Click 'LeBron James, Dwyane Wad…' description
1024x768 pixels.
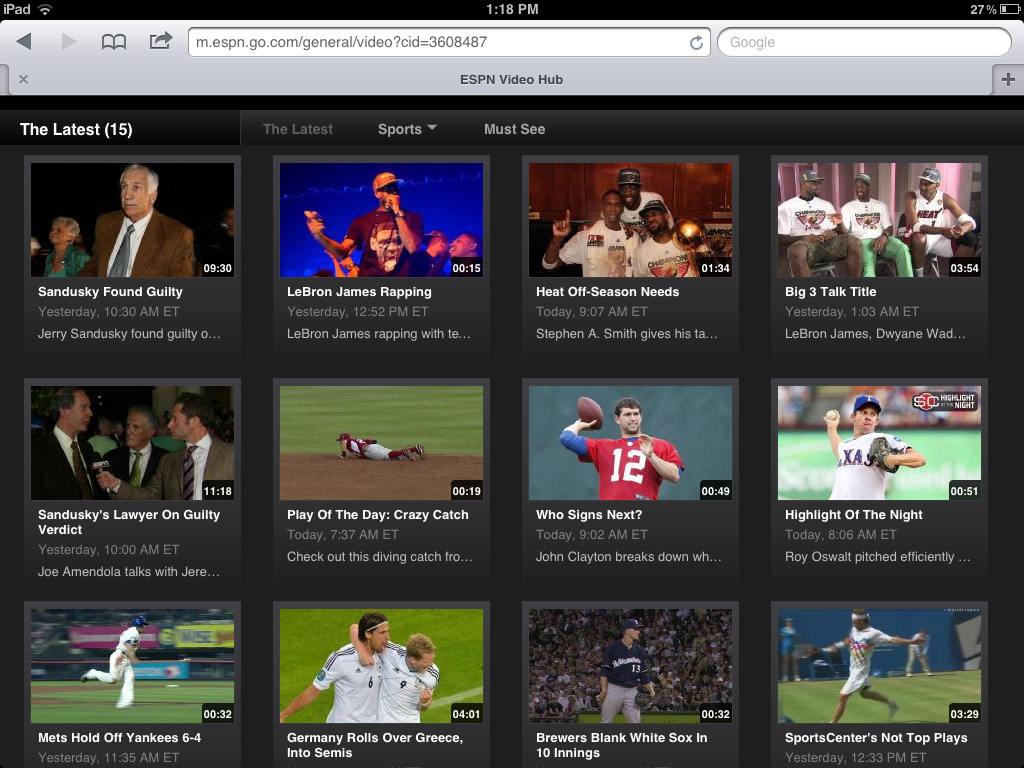pyautogui.click(x=875, y=334)
